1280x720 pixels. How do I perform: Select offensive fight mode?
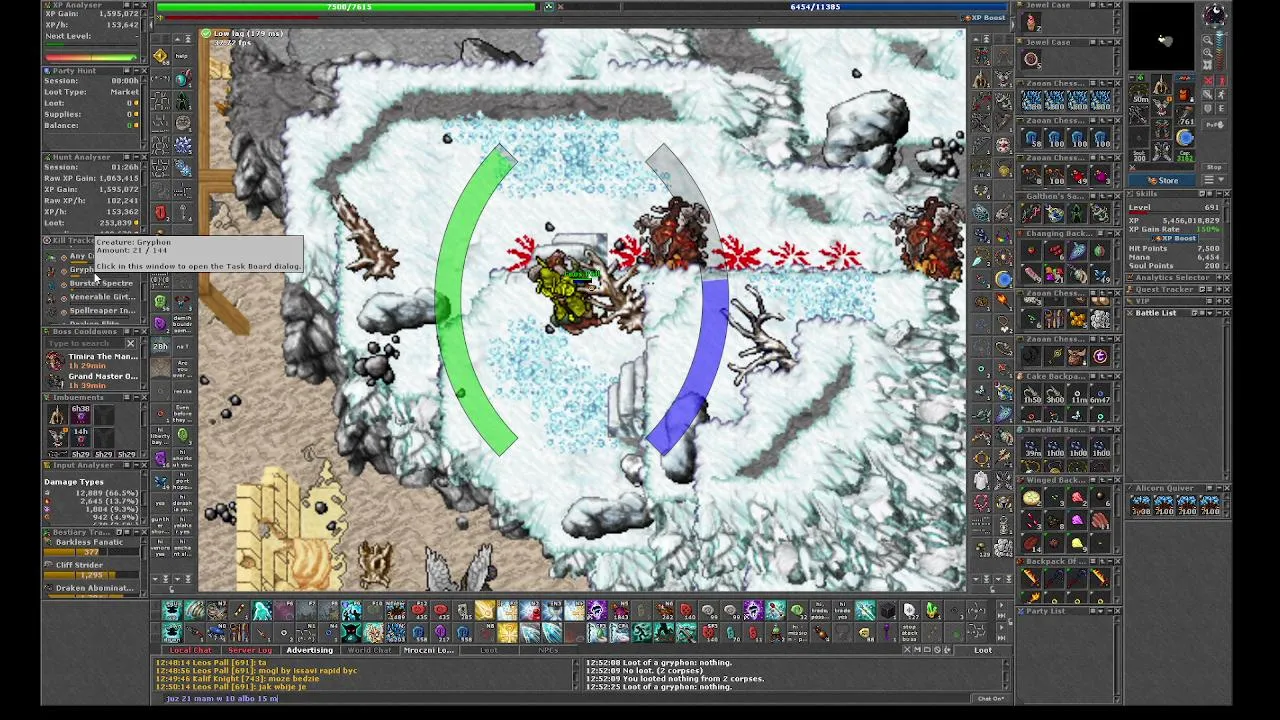[x=1208, y=81]
